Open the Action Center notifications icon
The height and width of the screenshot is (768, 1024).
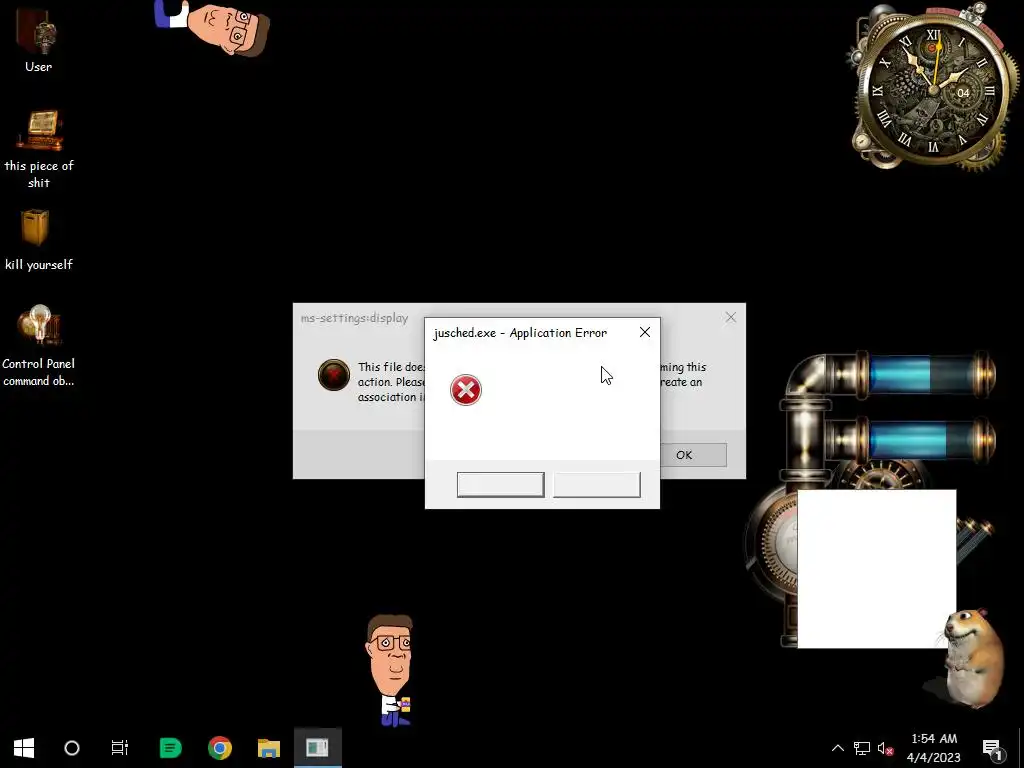[991, 748]
